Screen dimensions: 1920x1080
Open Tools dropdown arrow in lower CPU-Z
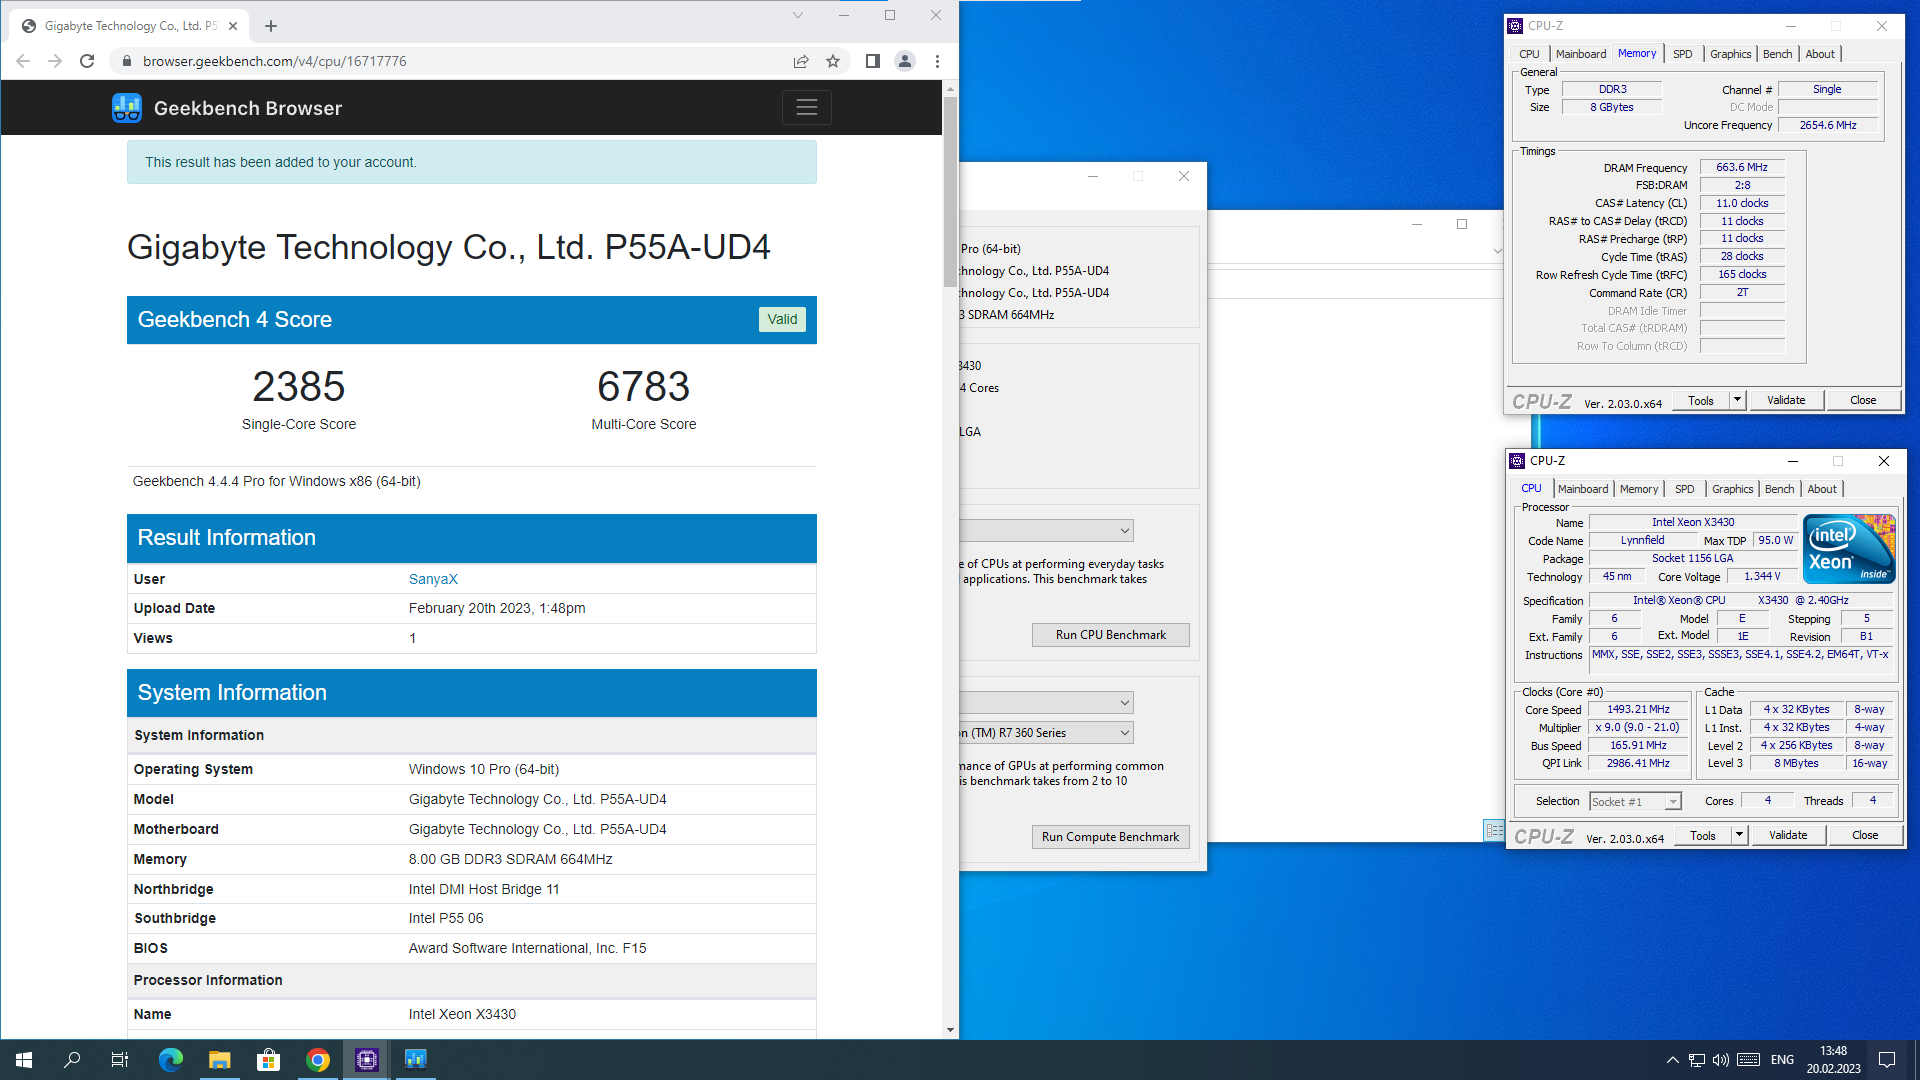click(x=1740, y=835)
